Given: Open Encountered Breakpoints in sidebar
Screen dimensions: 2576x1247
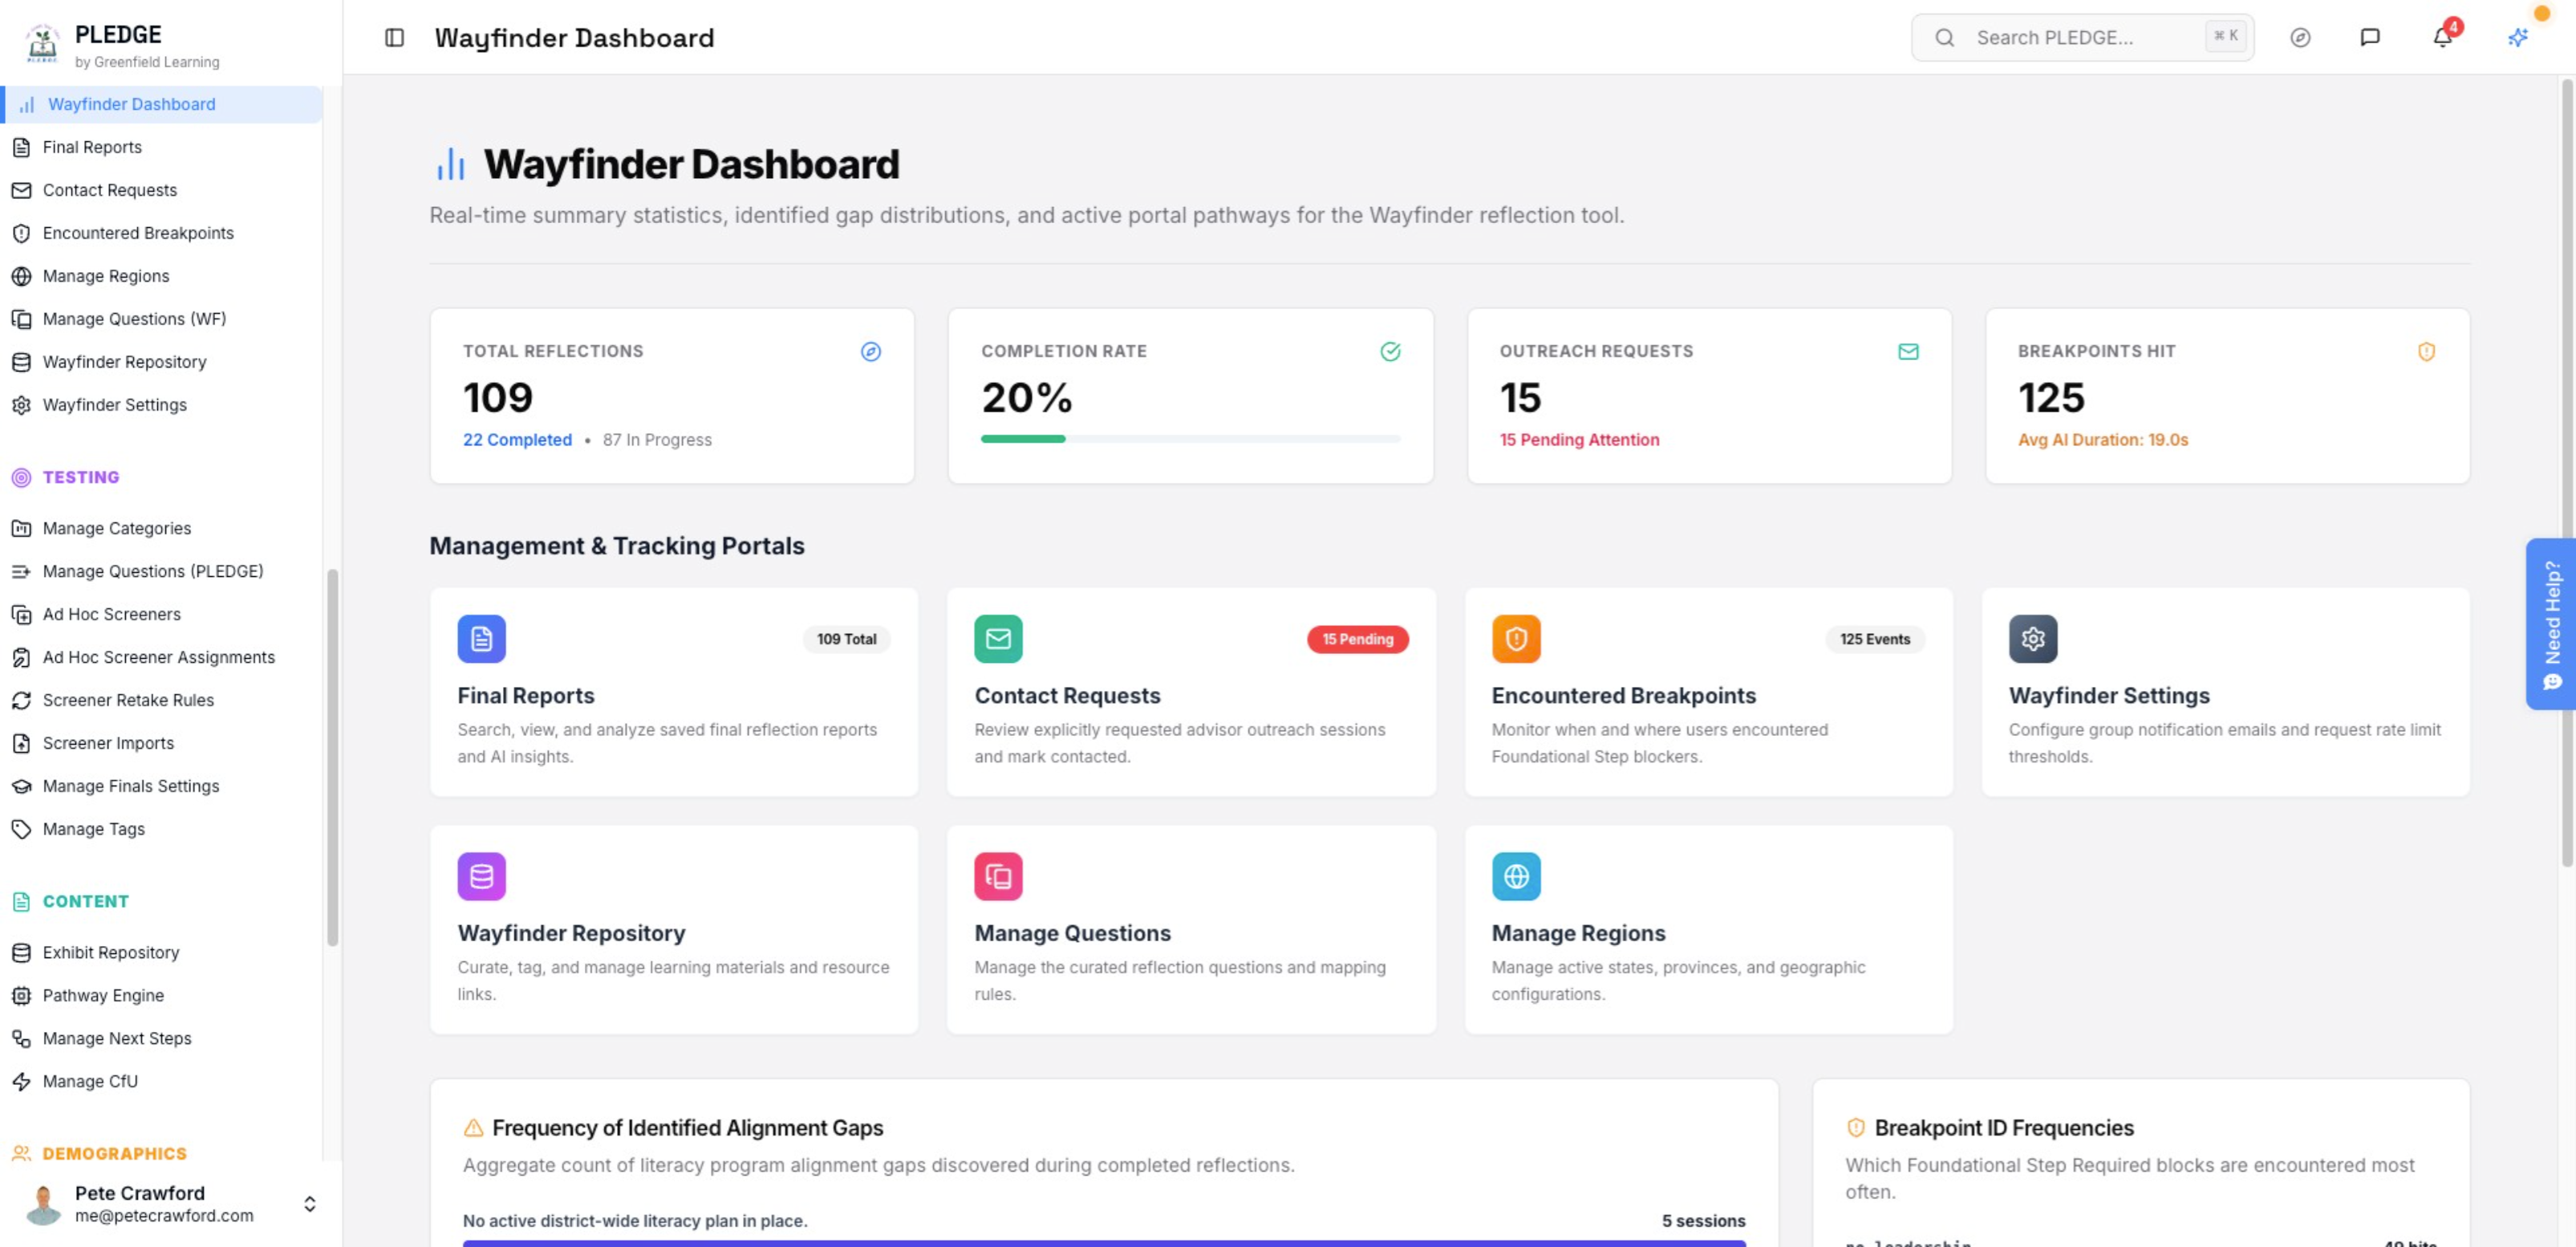Looking at the screenshot, I should point(163,233).
